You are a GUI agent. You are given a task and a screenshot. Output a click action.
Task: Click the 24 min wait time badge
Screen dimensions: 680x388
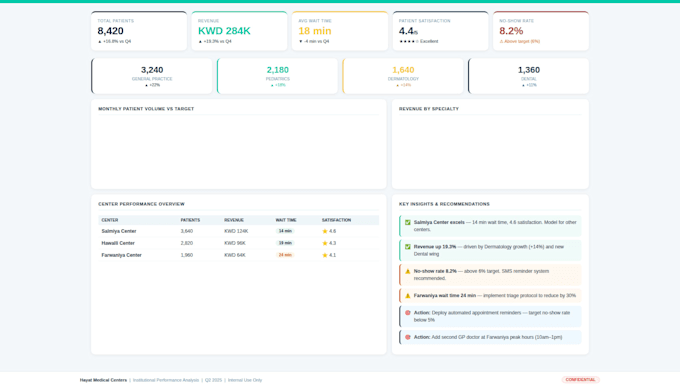click(x=285, y=255)
